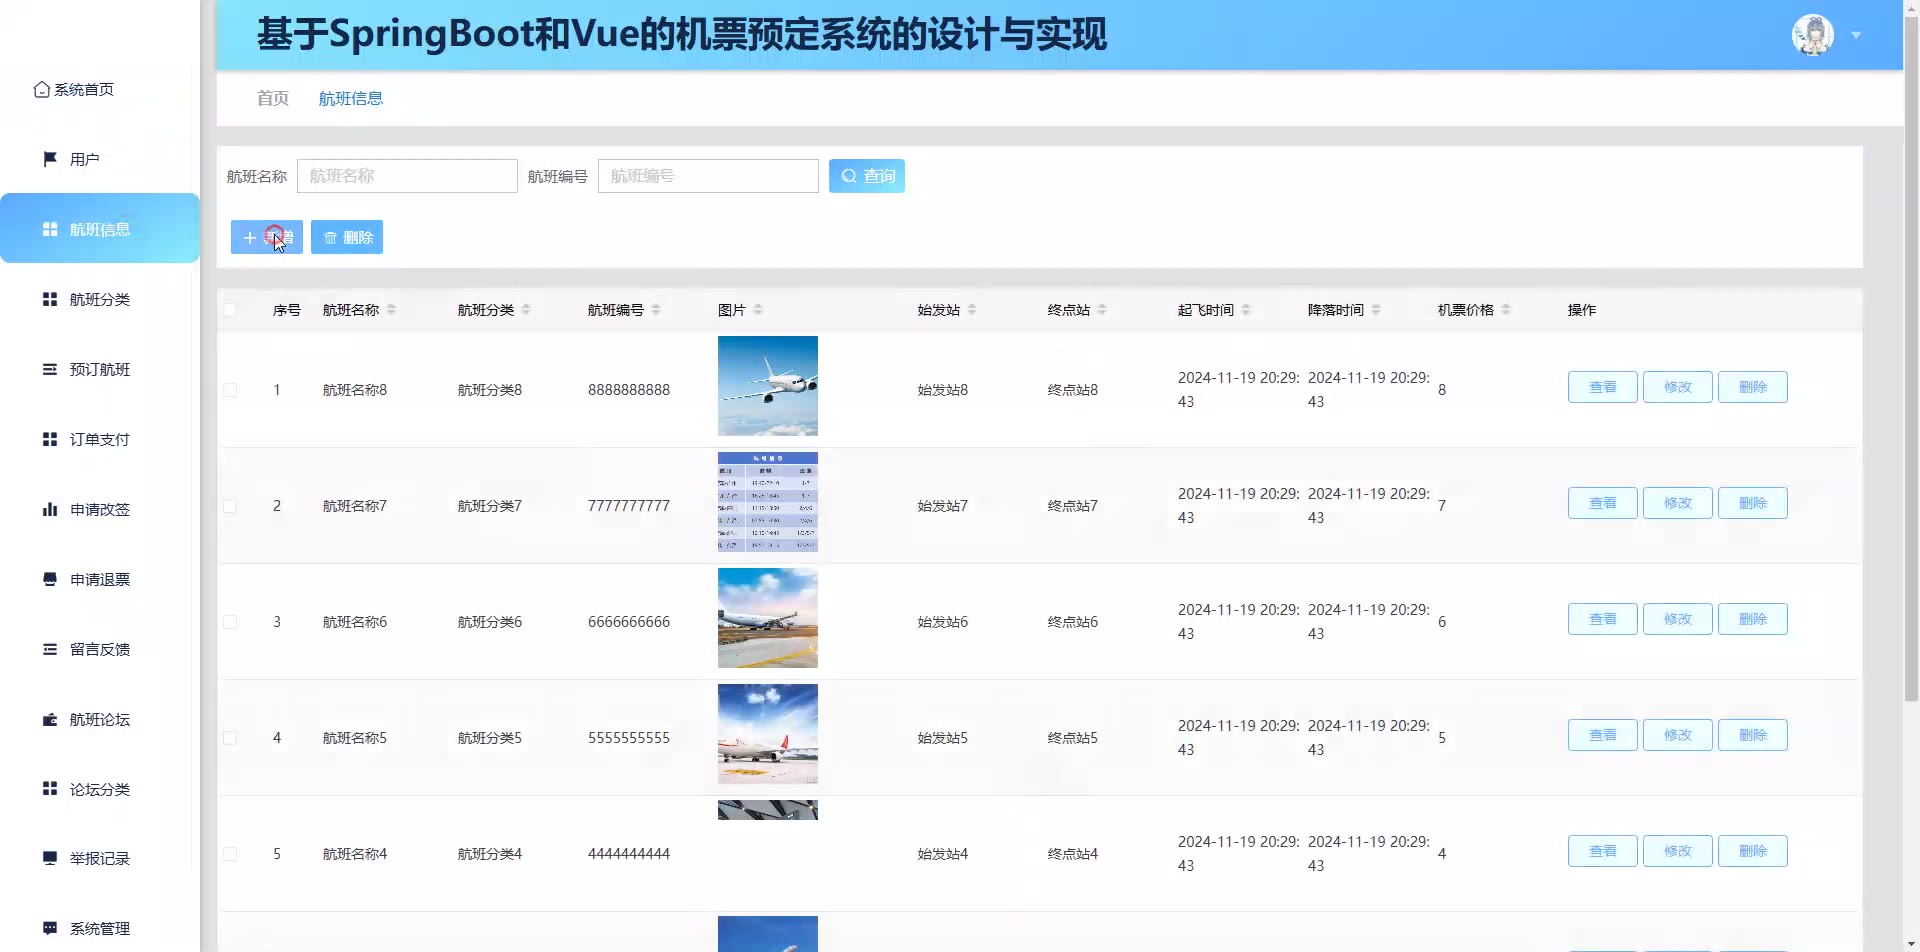
Task: Sort by the 航班名称 column arrows
Action: click(391, 310)
